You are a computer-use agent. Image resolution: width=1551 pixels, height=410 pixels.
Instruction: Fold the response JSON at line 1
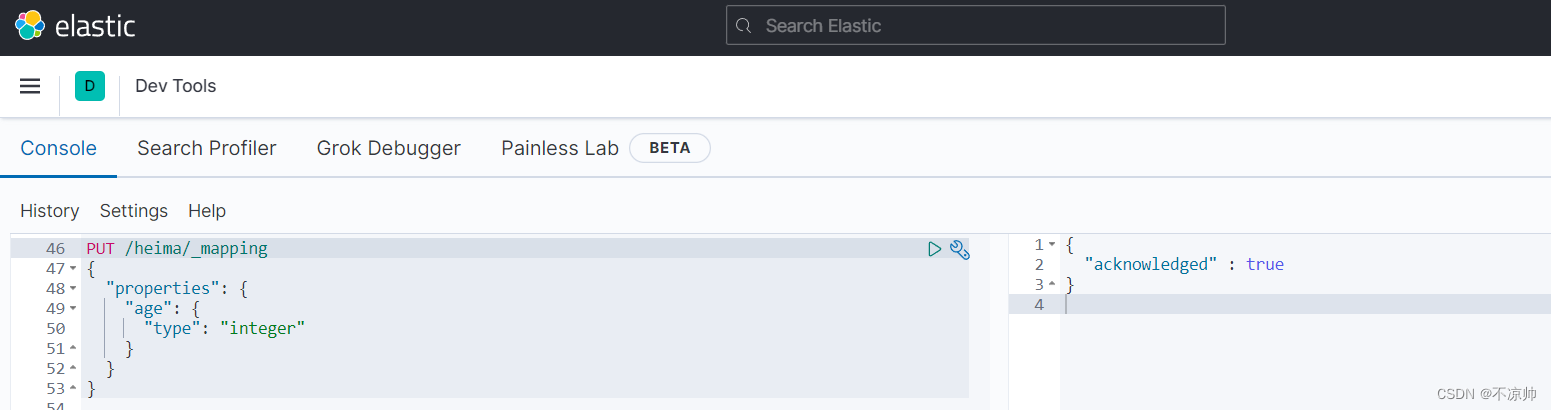1052,245
